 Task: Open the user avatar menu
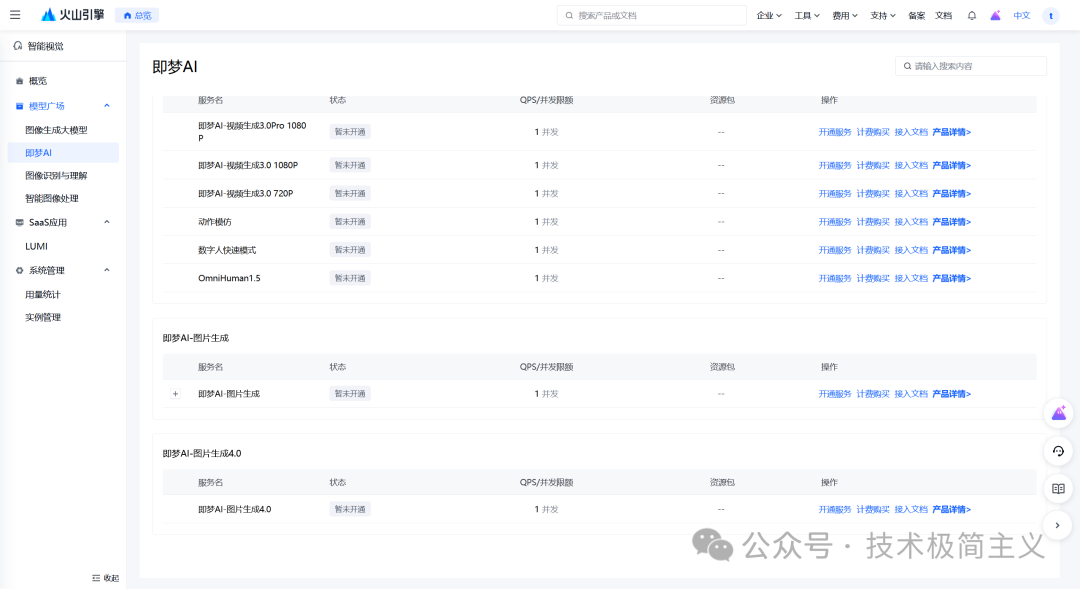(x=1050, y=15)
